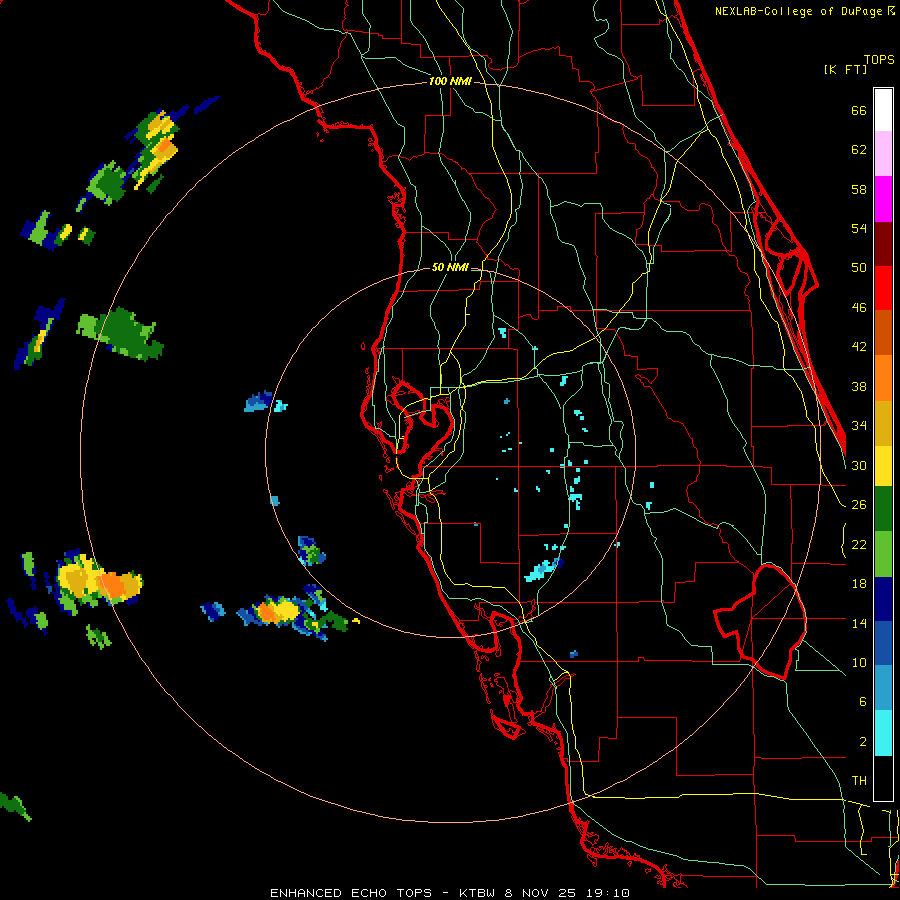Click the legend label "TH"
This screenshot has height=900, width=900.
click(859, 781)
